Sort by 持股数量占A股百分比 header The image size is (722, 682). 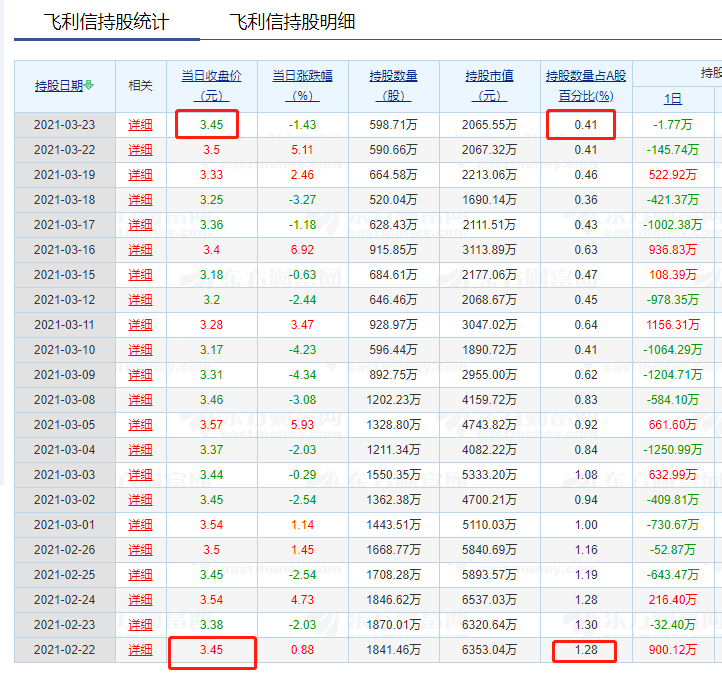pos(586,86)
